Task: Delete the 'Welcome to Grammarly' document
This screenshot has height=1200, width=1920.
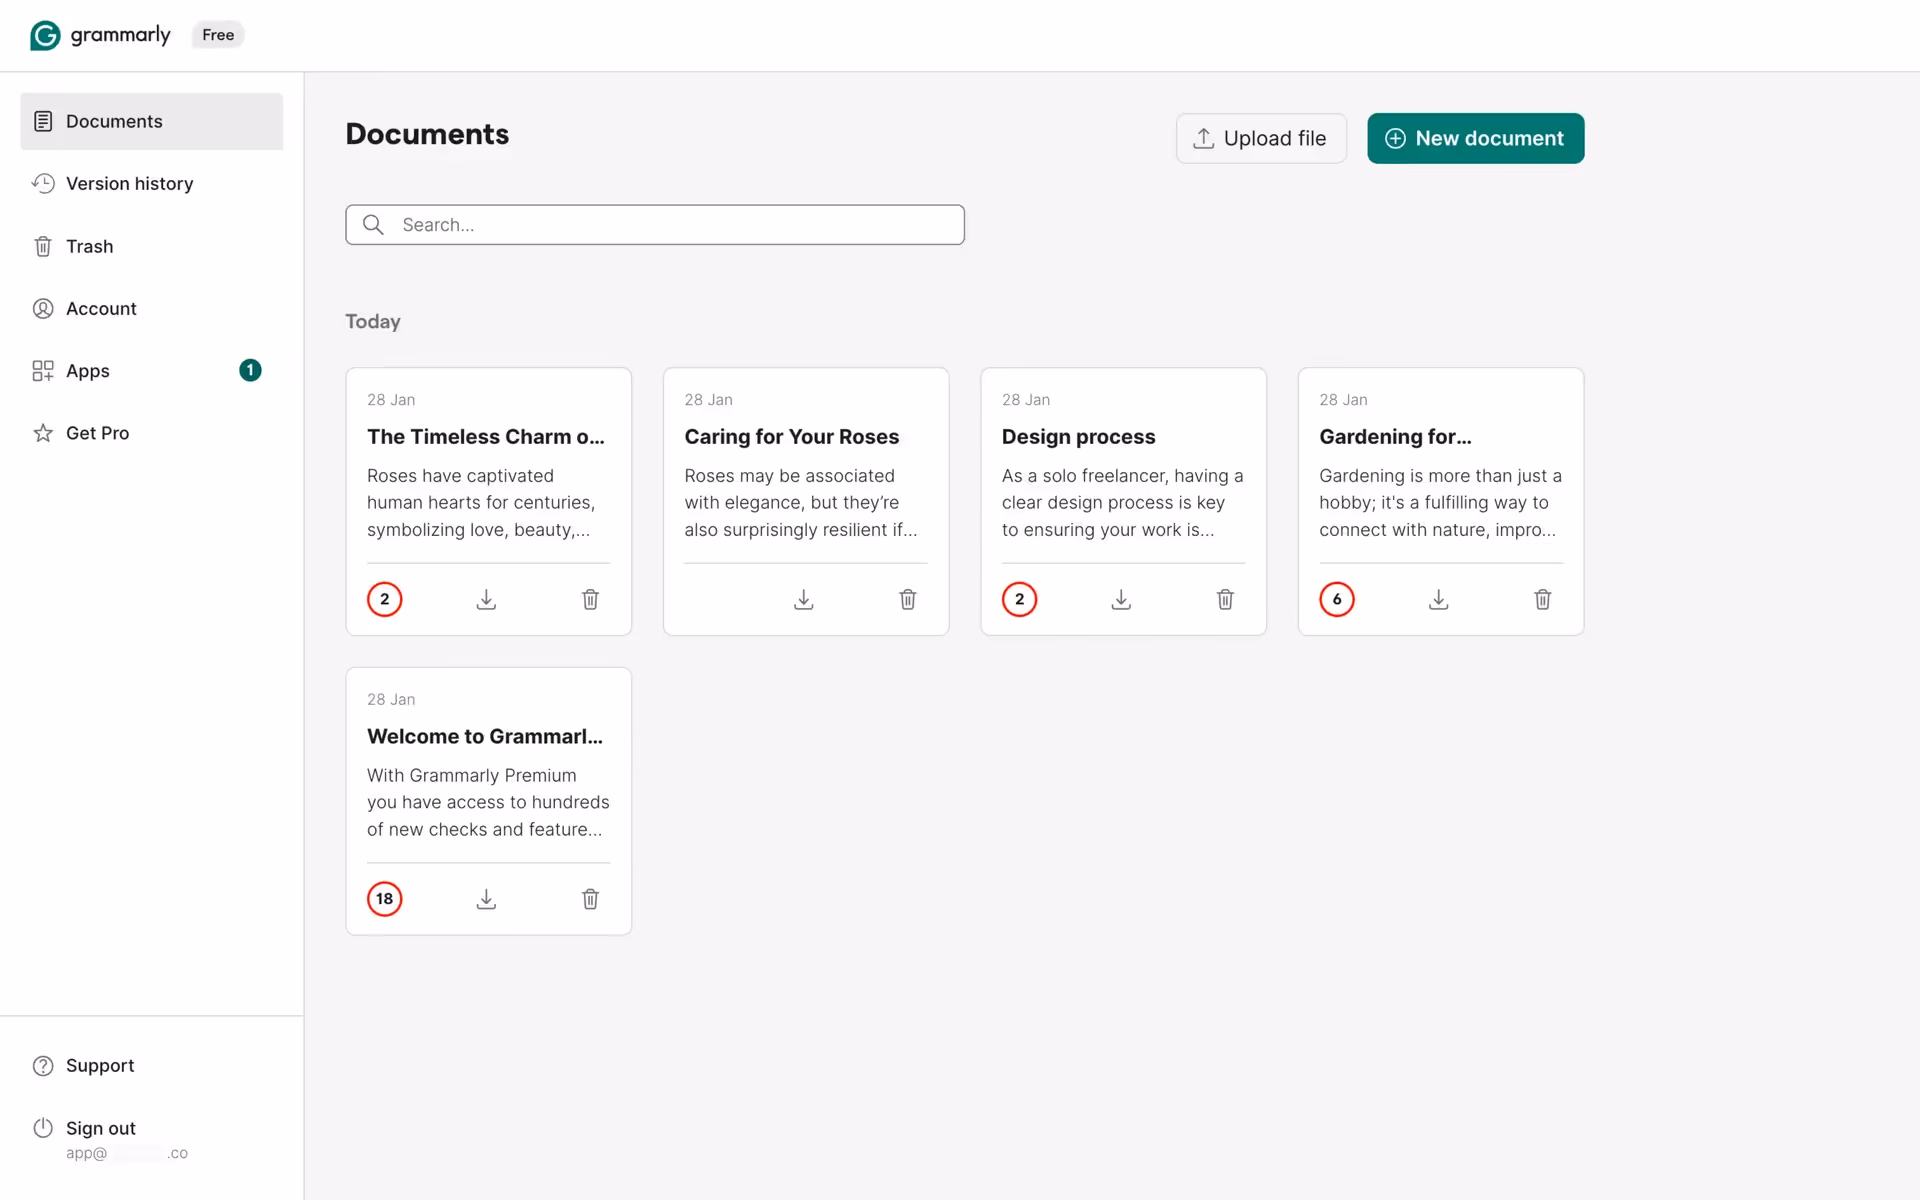Action: tap(590, 899)
